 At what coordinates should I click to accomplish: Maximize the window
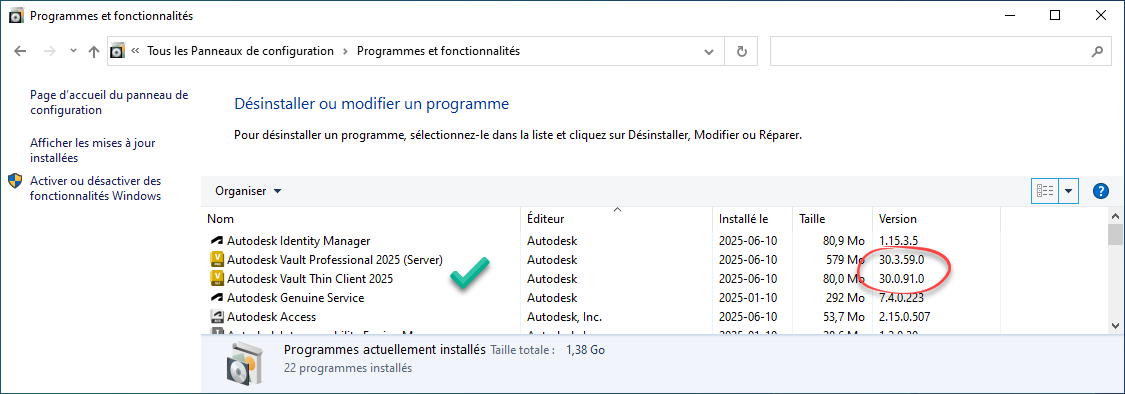1054,15
